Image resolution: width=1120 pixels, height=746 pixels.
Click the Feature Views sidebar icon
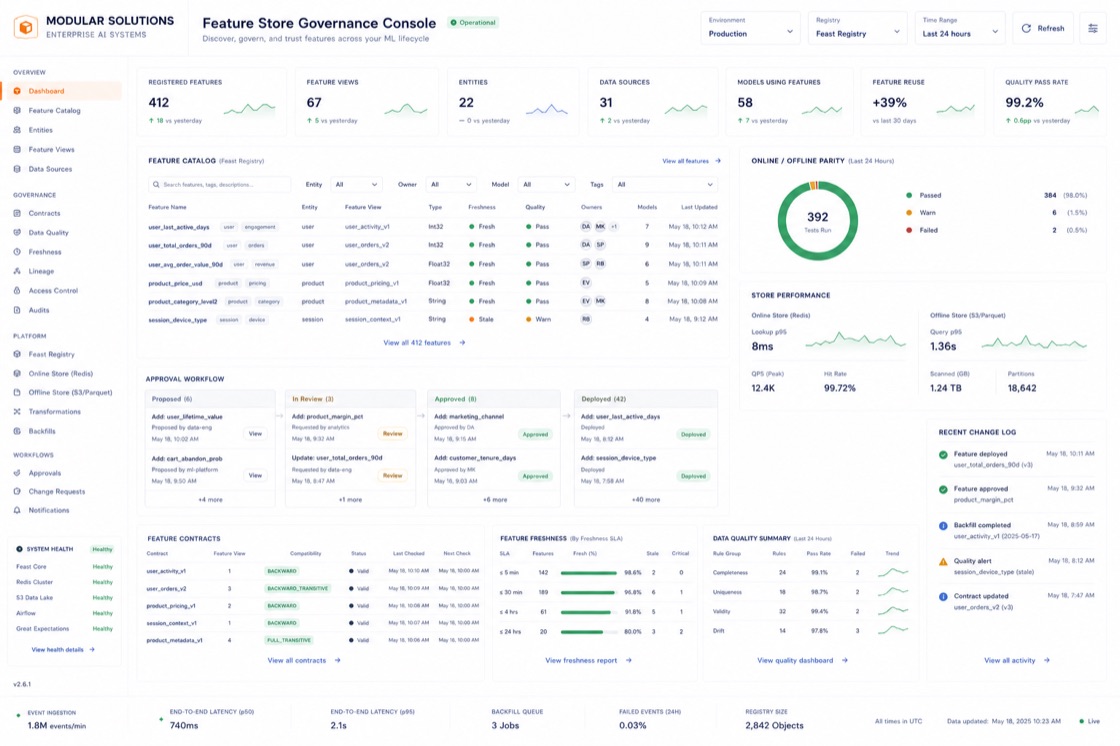17,149
